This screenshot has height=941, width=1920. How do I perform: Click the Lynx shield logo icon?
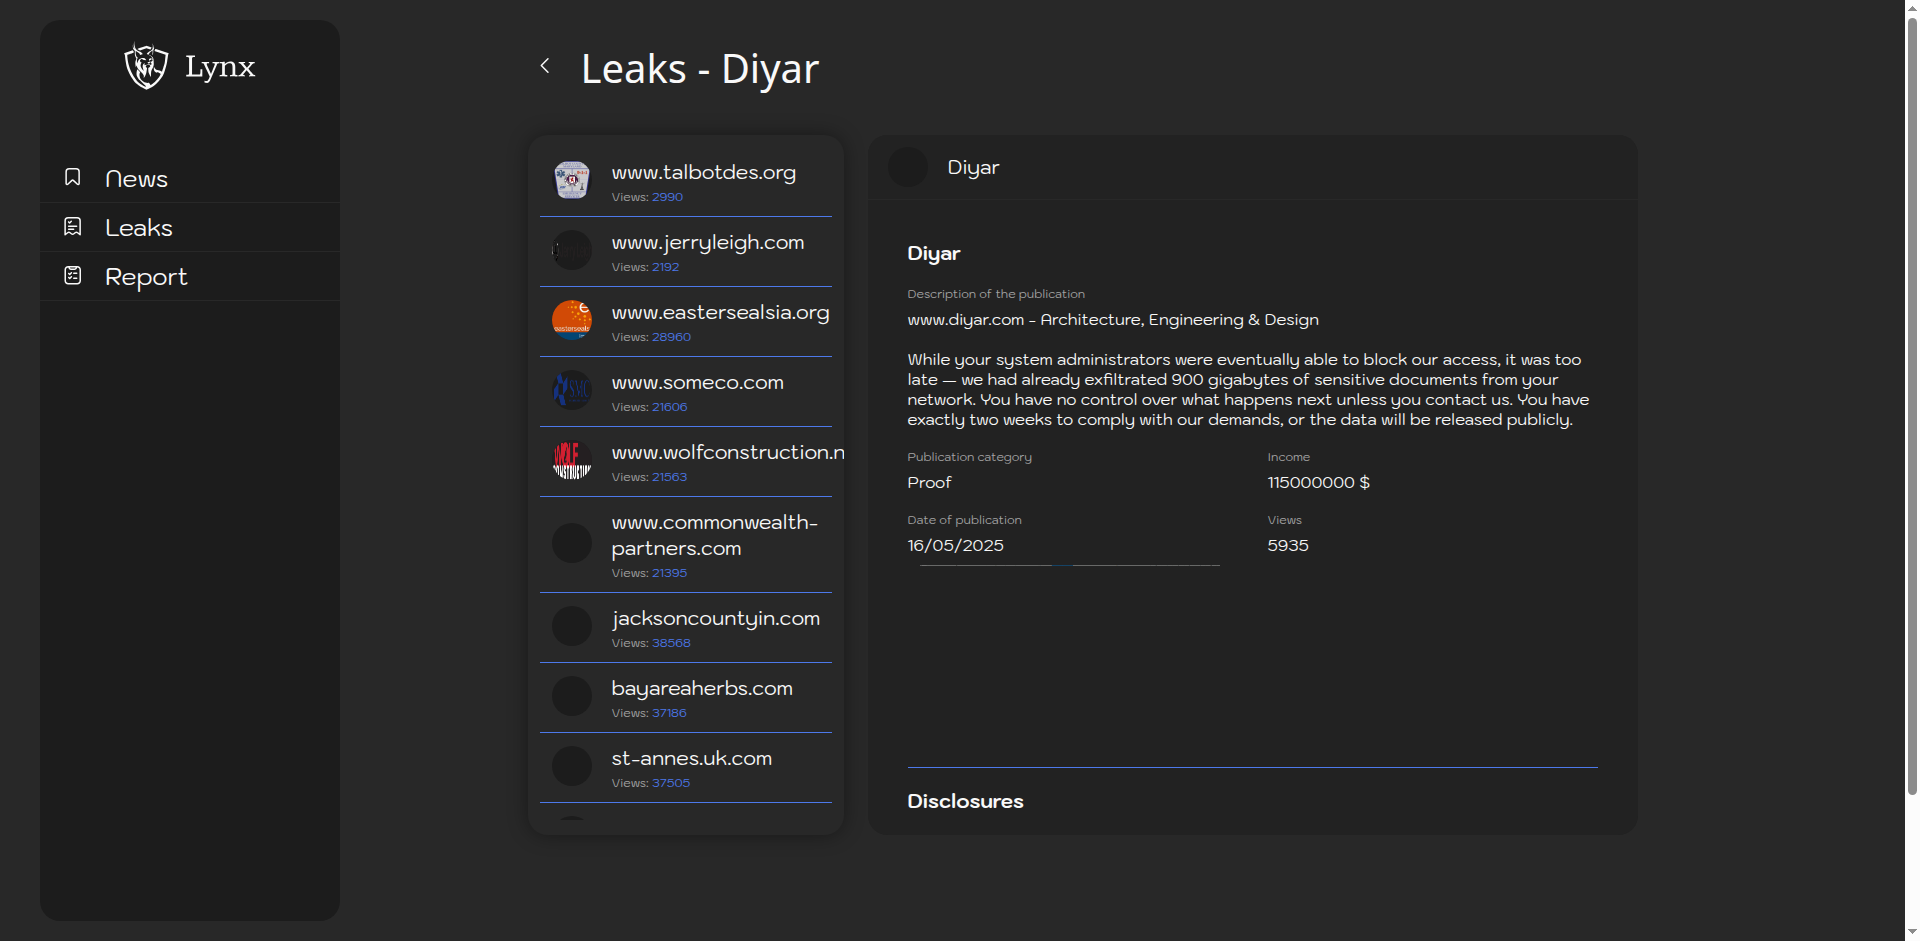pyautogui.click(x=146, y=66)
